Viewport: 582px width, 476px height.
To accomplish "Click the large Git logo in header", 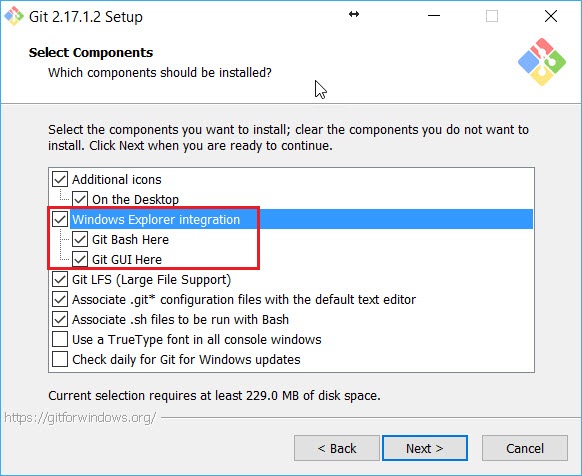I will click(x=542, y=62).
